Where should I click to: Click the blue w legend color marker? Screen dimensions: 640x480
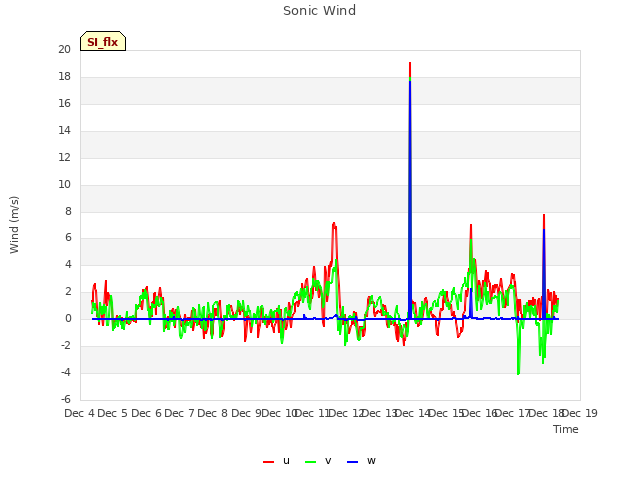click(x=352, y=462)
